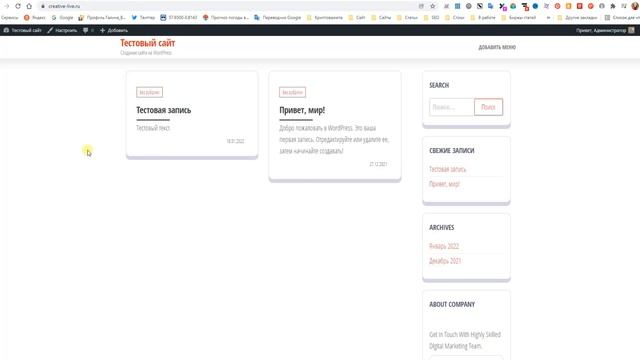Screen dimensions: 640x360
Task: Open the Декабрь 2021 archive
Action: (445, 261)
